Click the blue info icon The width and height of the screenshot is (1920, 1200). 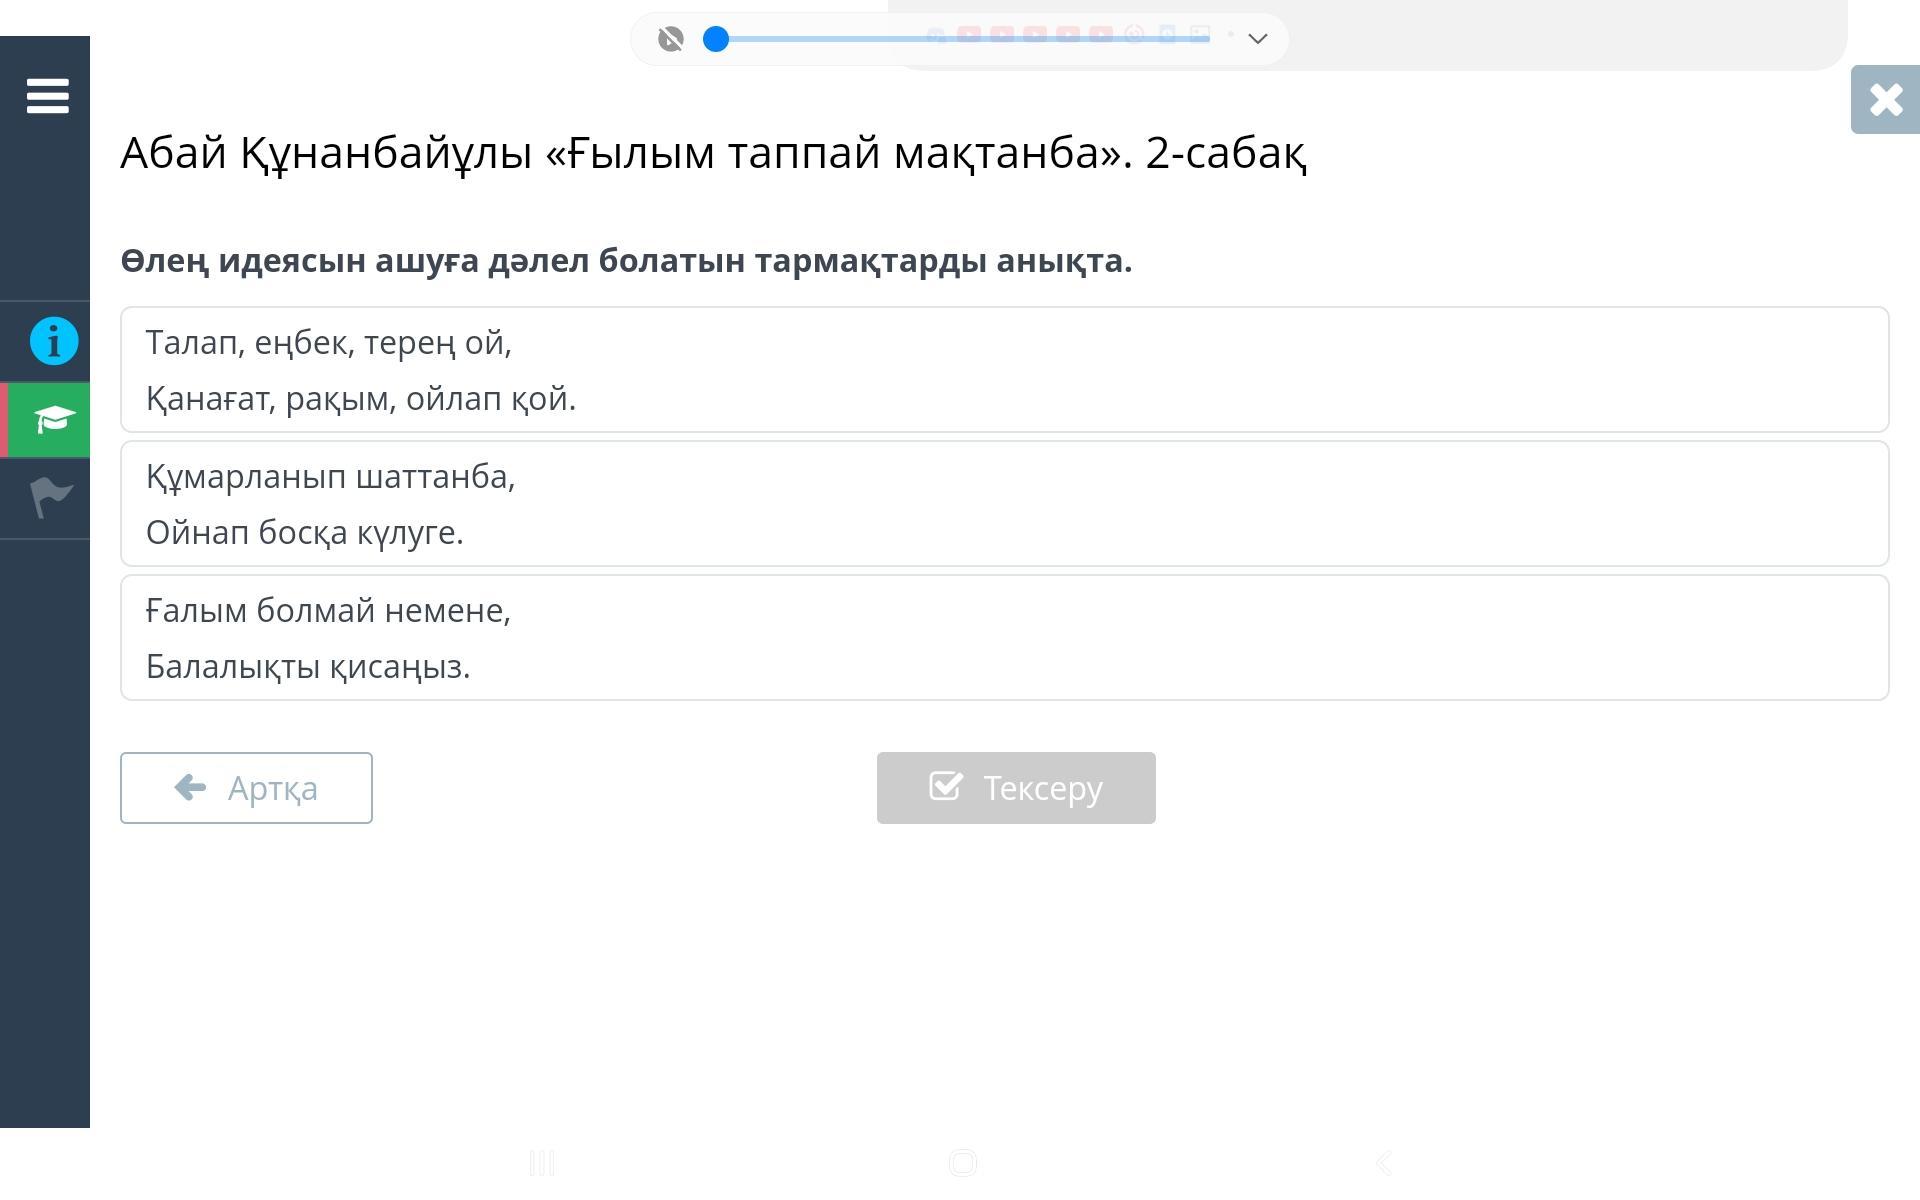(x=54, y=341)
